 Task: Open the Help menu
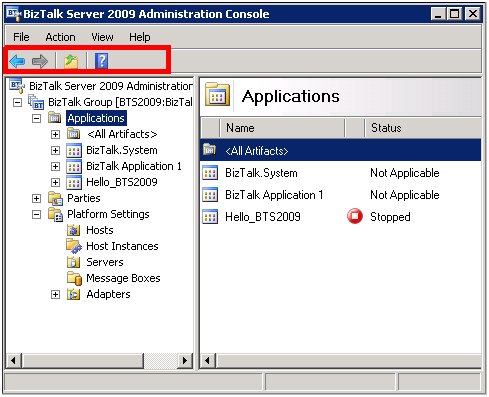[140, 37]
